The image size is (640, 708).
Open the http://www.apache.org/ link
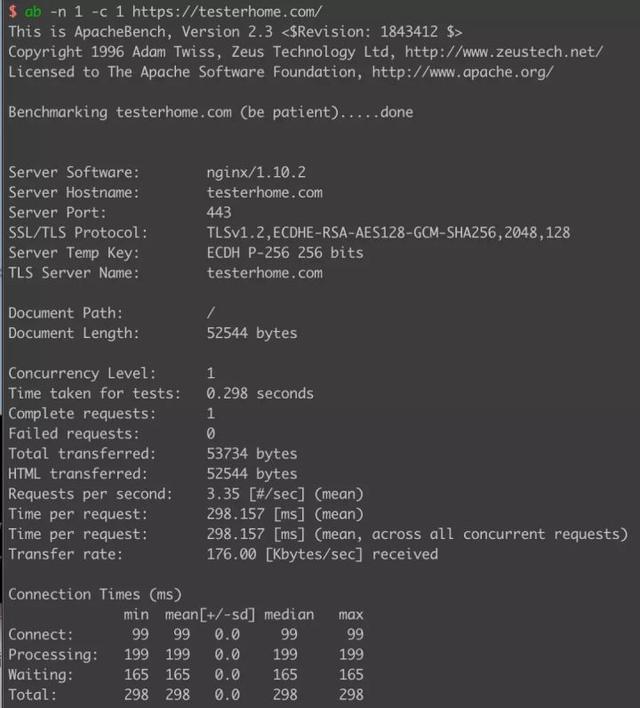(x=462, y=72)
